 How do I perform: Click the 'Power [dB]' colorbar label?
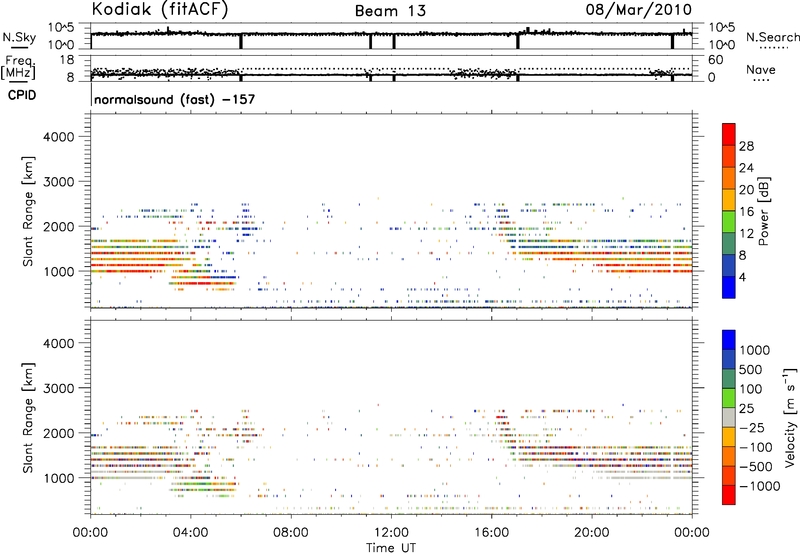point(763,211)
